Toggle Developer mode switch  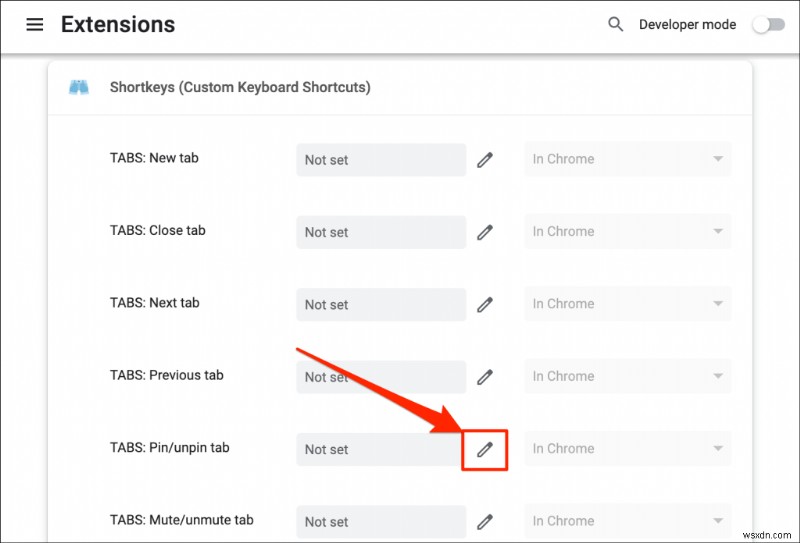pos(768,25)
